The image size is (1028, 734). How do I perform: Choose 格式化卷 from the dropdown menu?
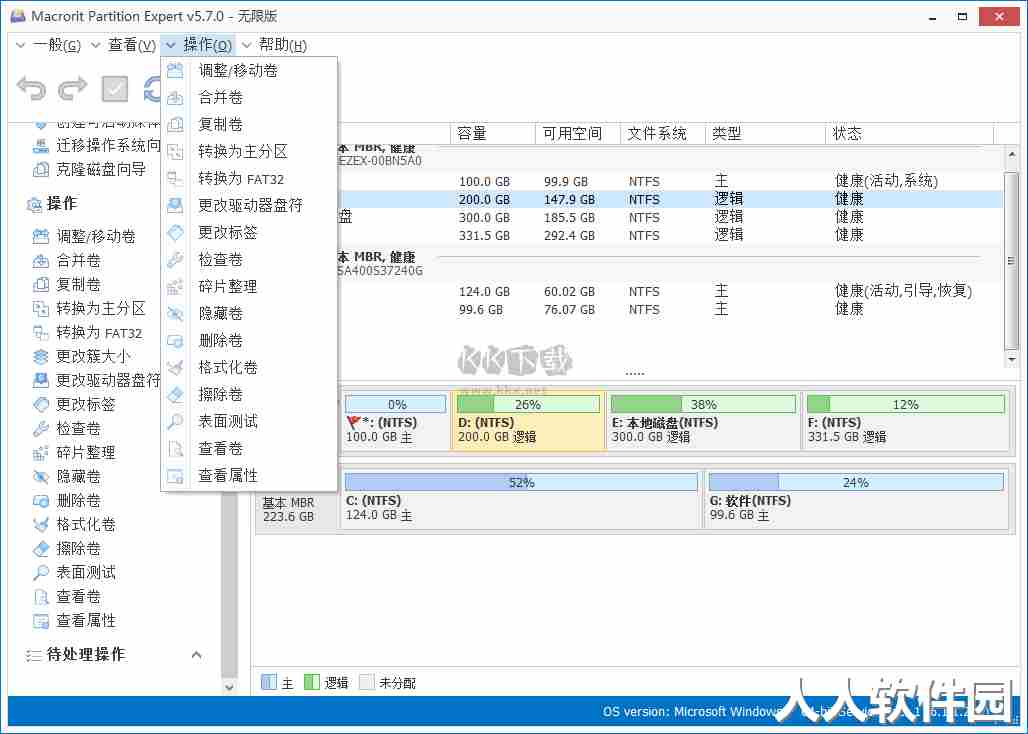(x=228, y=368)
